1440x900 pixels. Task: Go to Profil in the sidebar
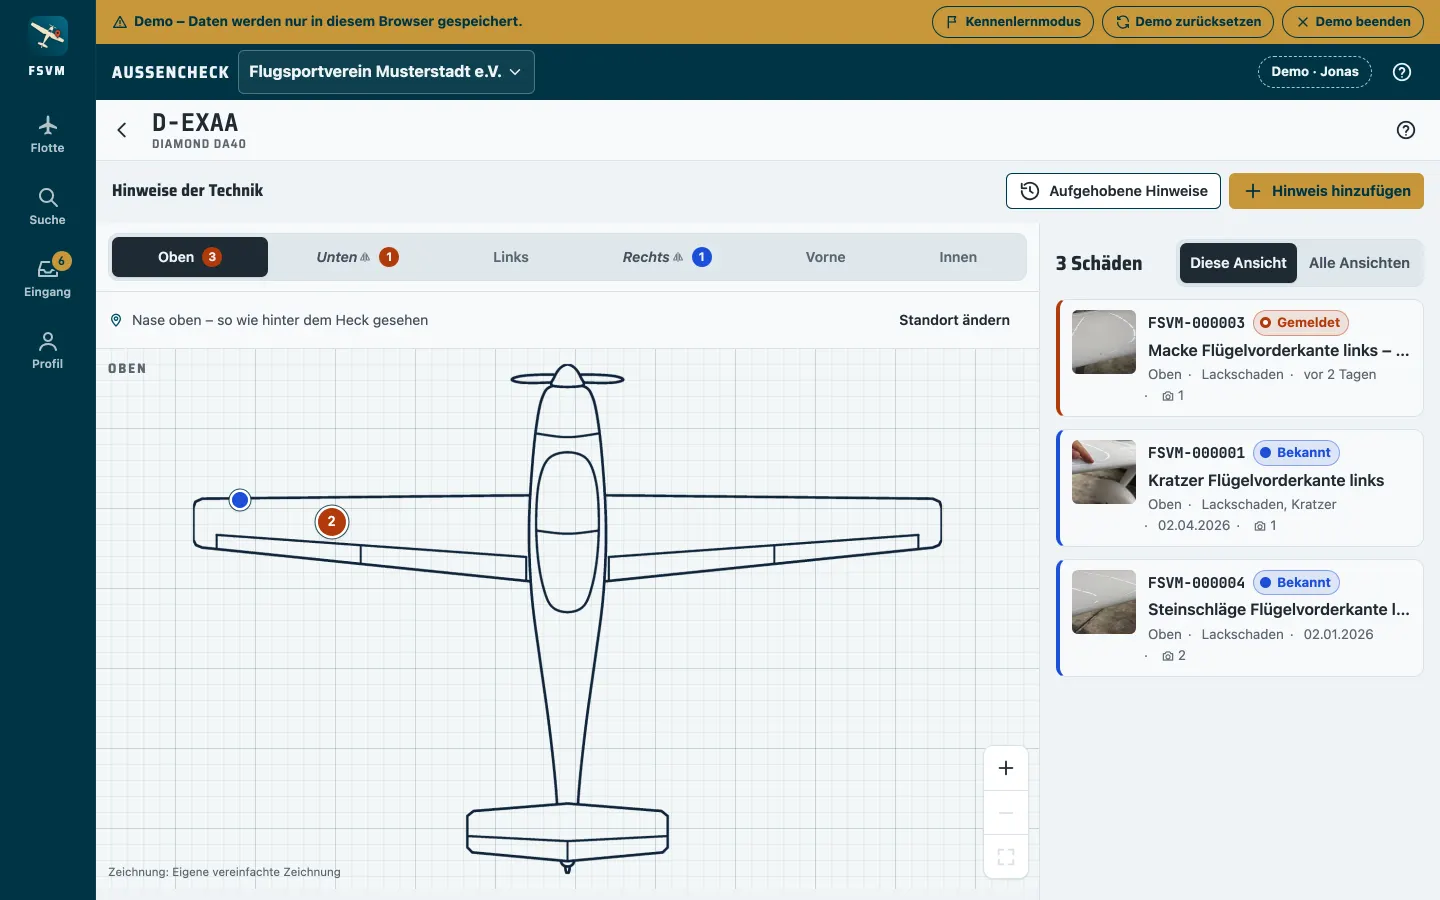[47, 351]
